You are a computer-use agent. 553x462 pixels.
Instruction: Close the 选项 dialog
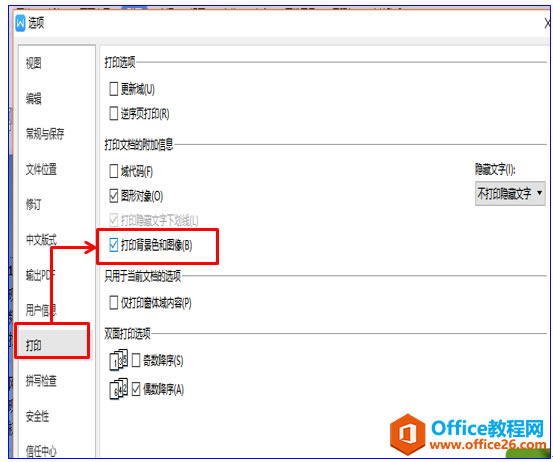tap(548, 24)
